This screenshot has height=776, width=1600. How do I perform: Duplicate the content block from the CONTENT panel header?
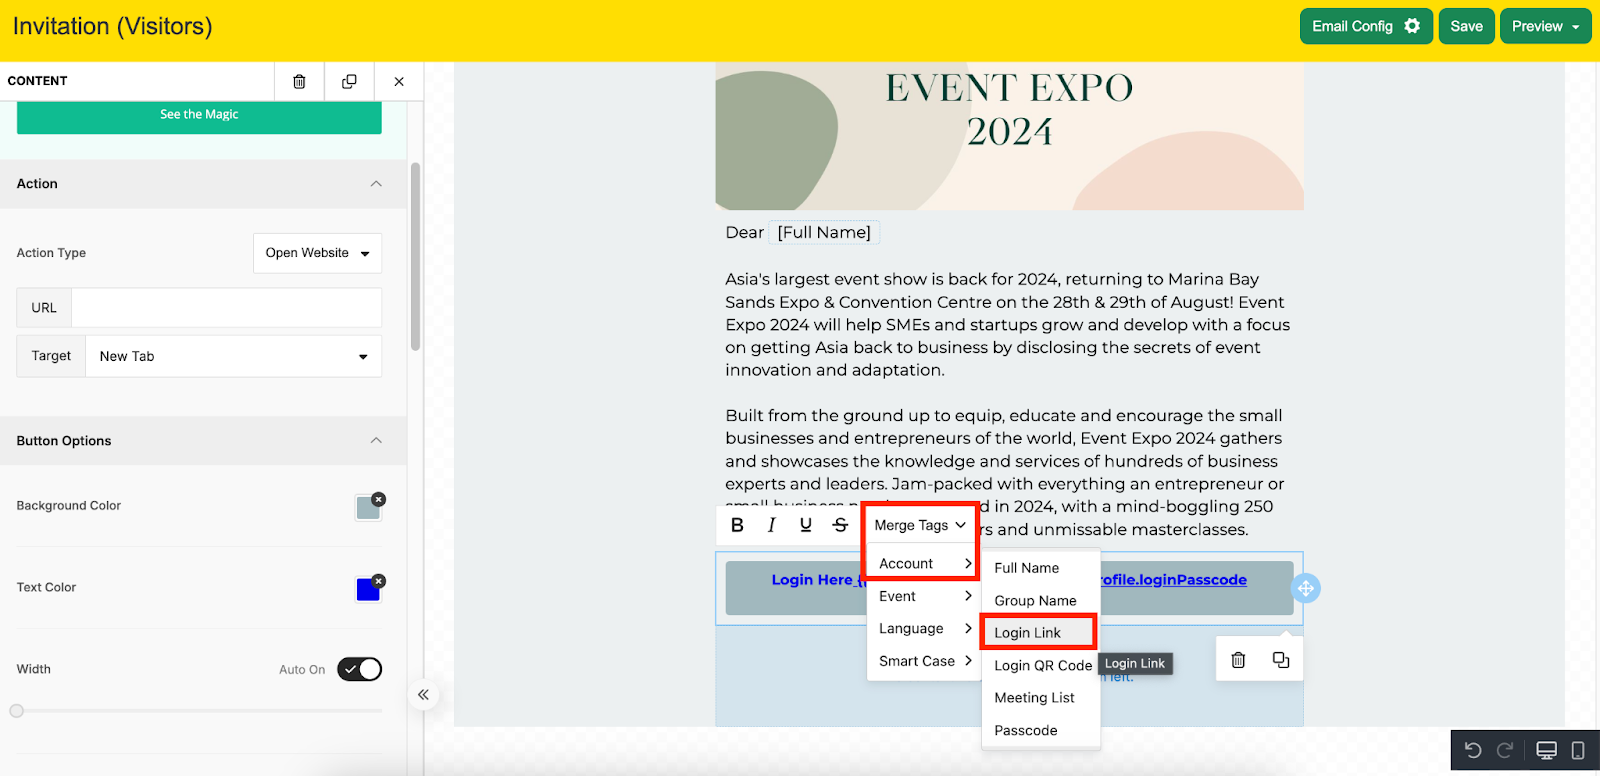tap(349, 81)
